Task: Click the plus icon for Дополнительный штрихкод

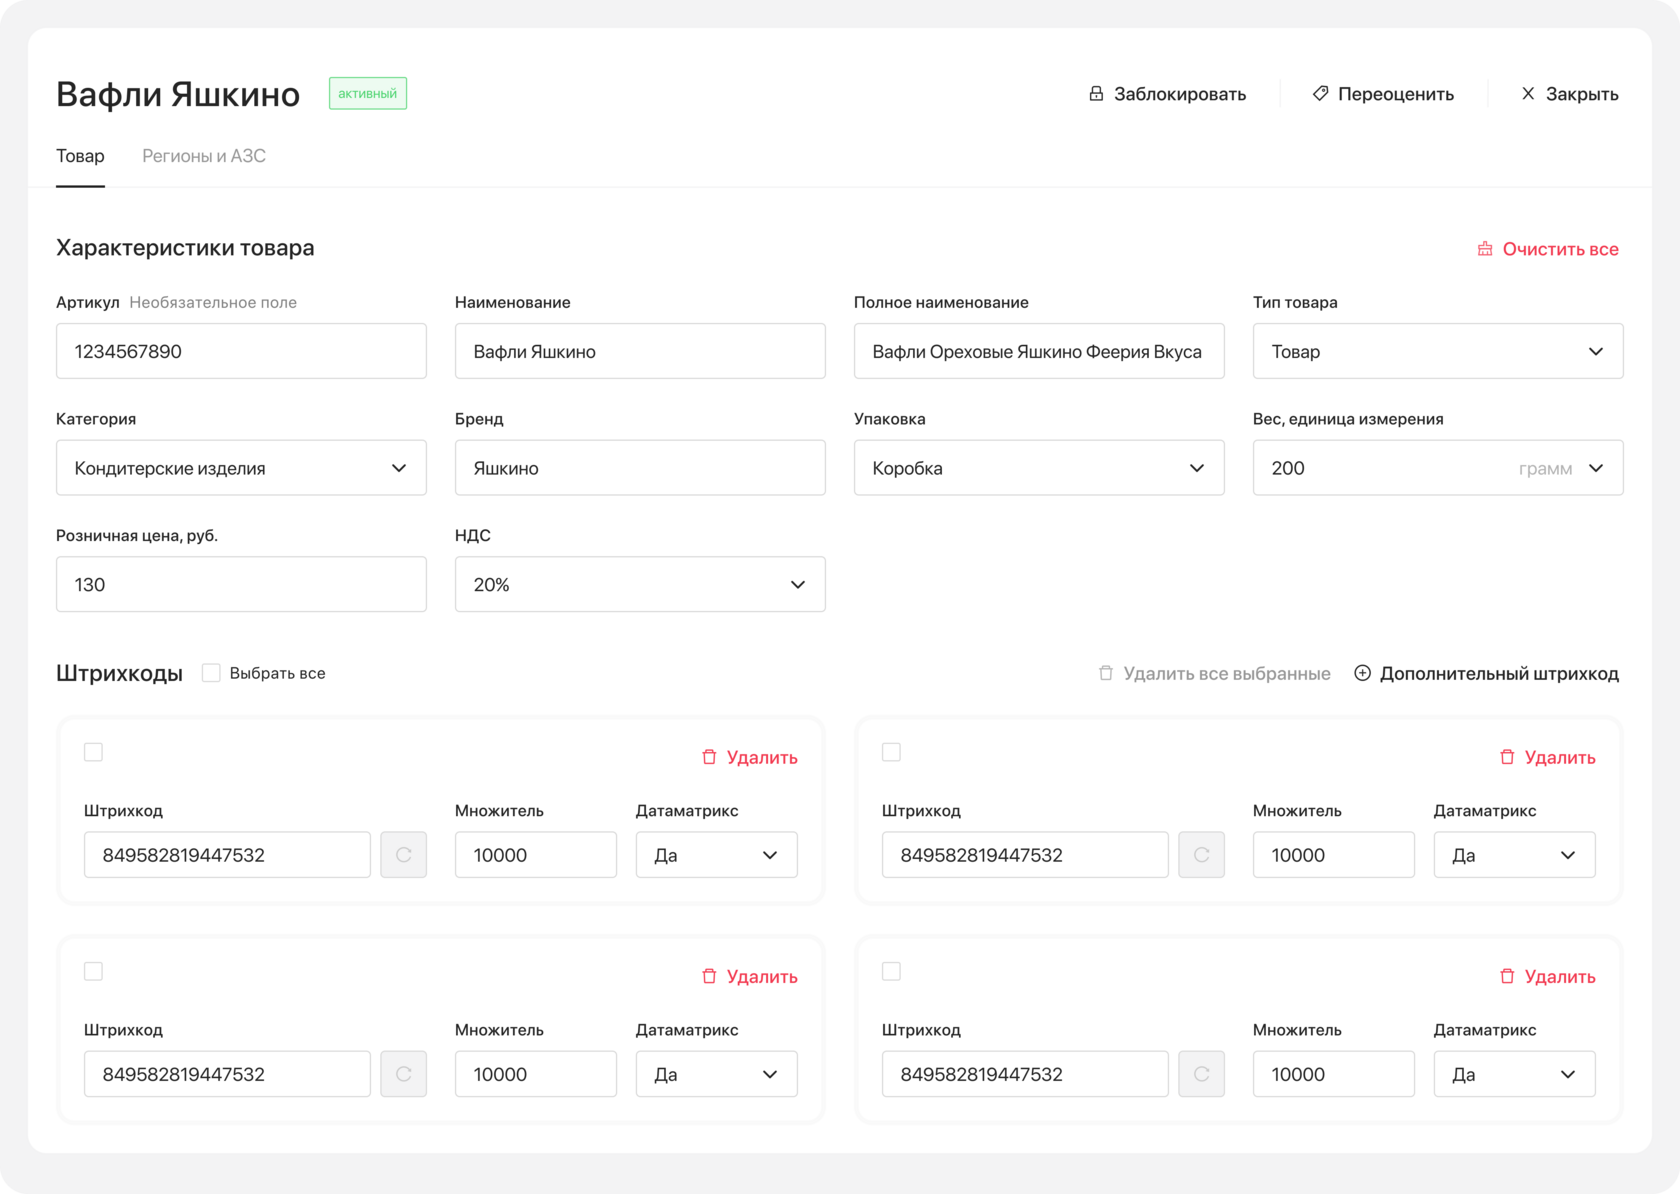Action: 1362,673
